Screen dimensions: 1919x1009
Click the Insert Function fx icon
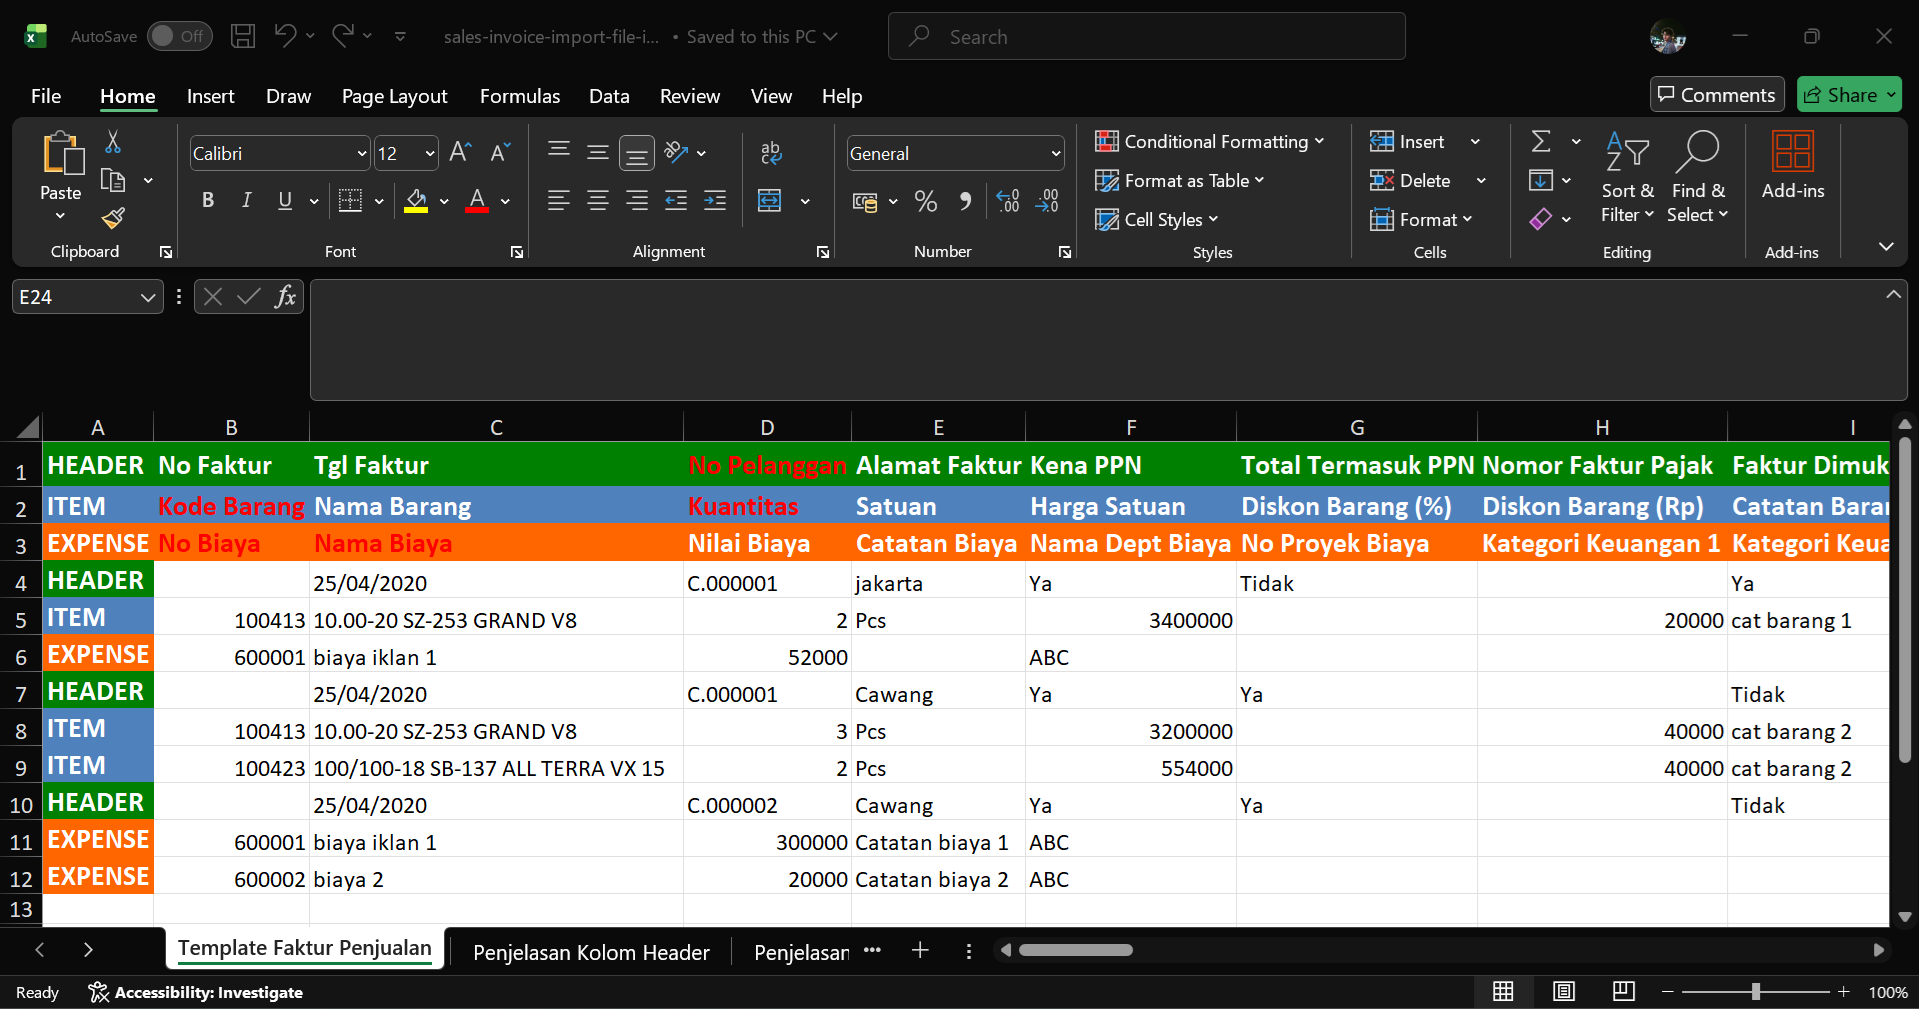[285, 297]
